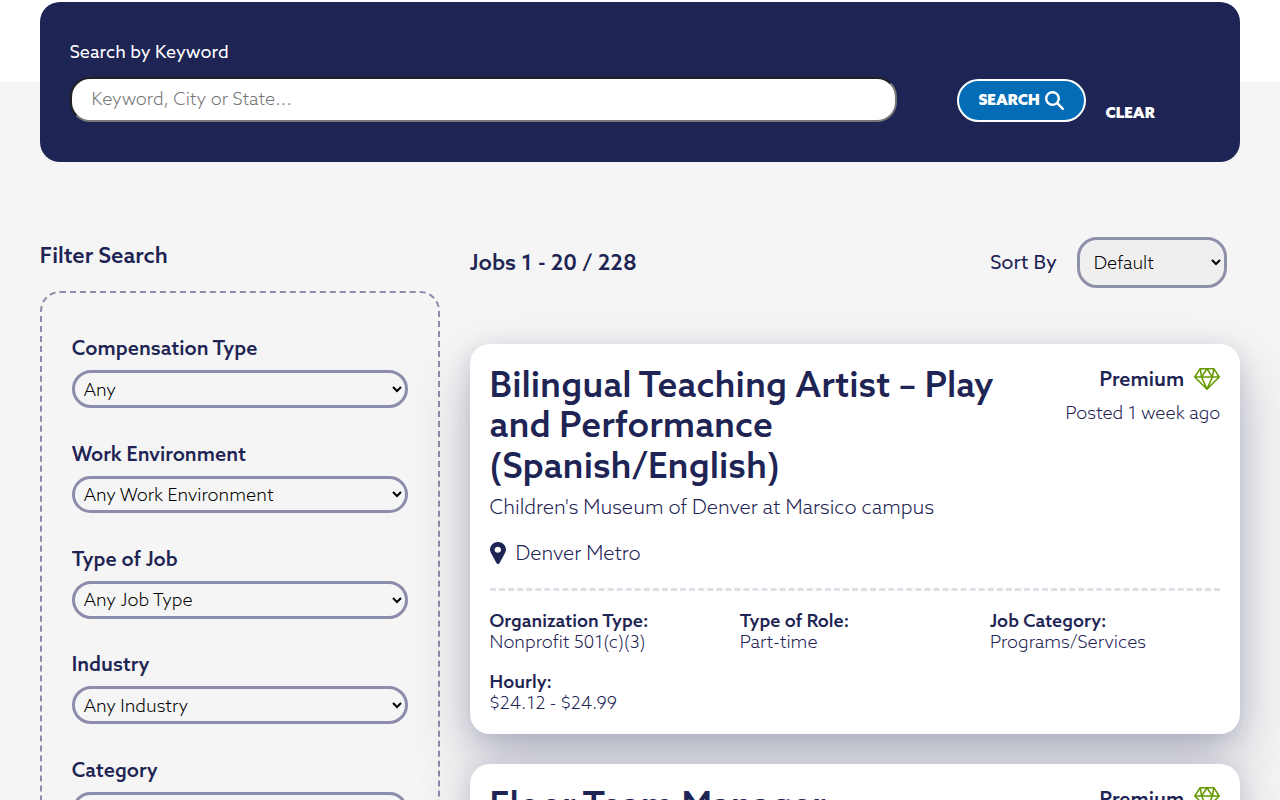Screen dimensions: 1280x800
Task: Open the Sort By dropdown
Action: click(x=1151, y=262)
